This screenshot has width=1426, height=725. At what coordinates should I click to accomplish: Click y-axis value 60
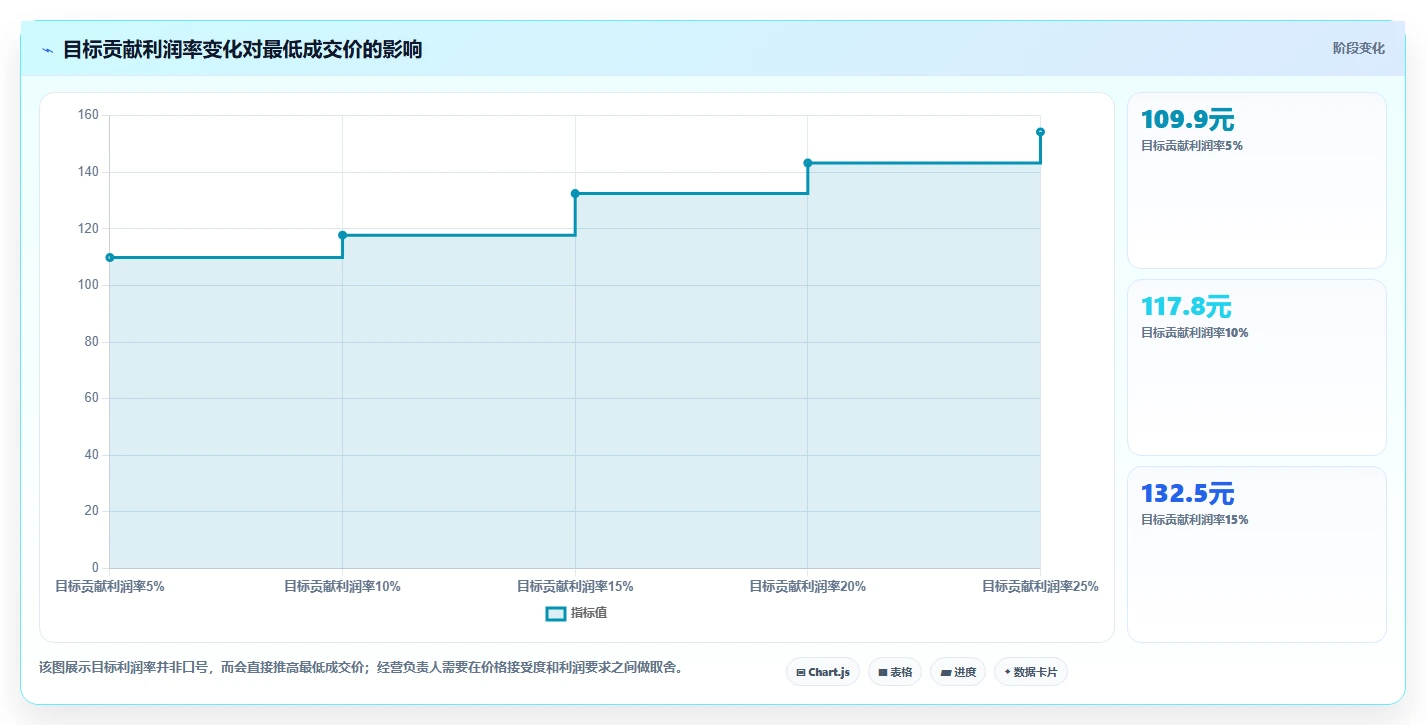pos(92,398)
